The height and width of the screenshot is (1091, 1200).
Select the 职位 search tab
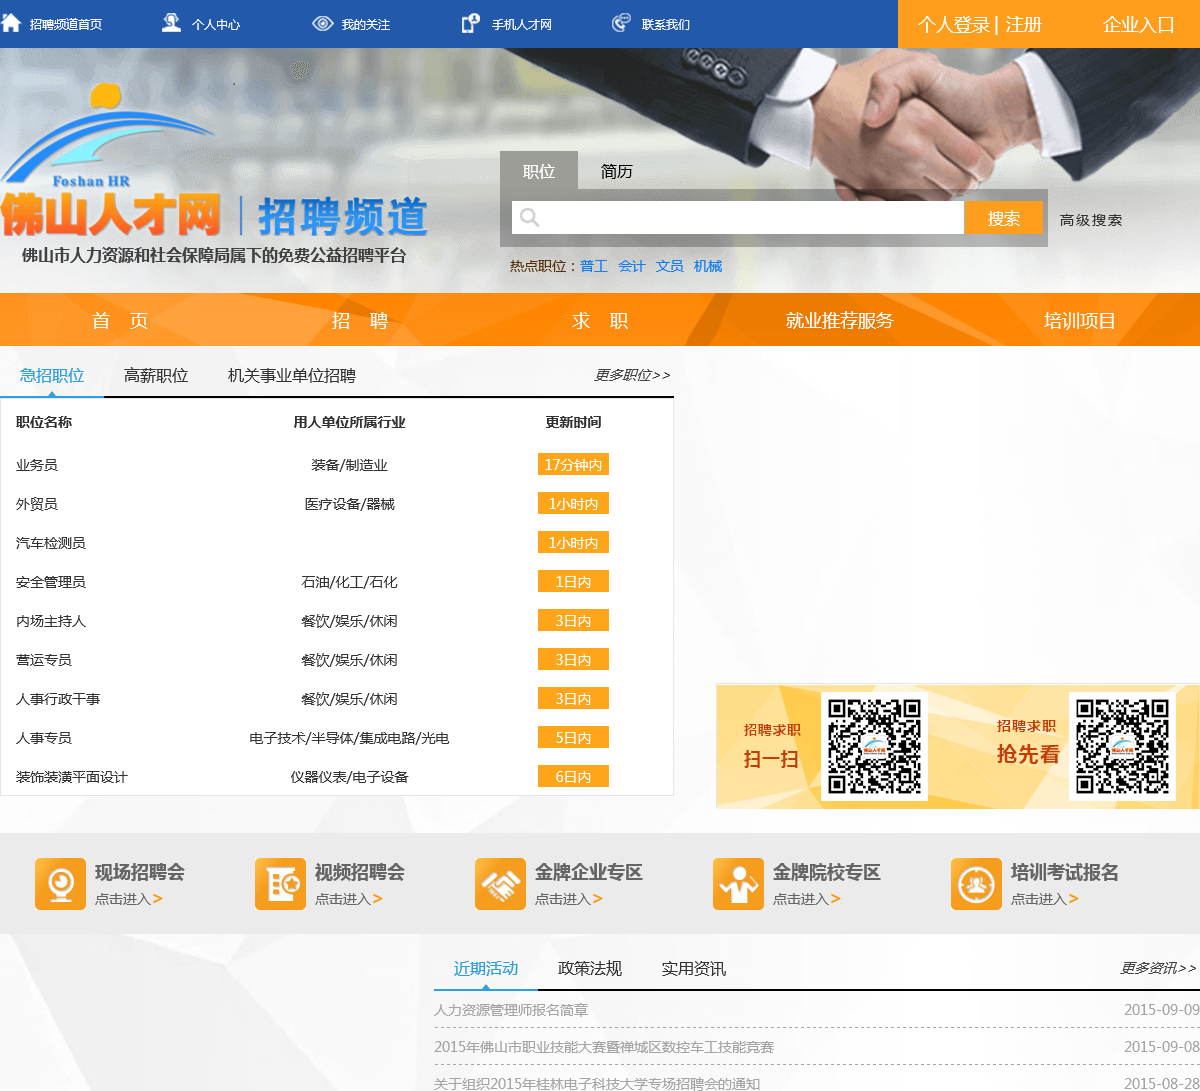tap(539, 171)
